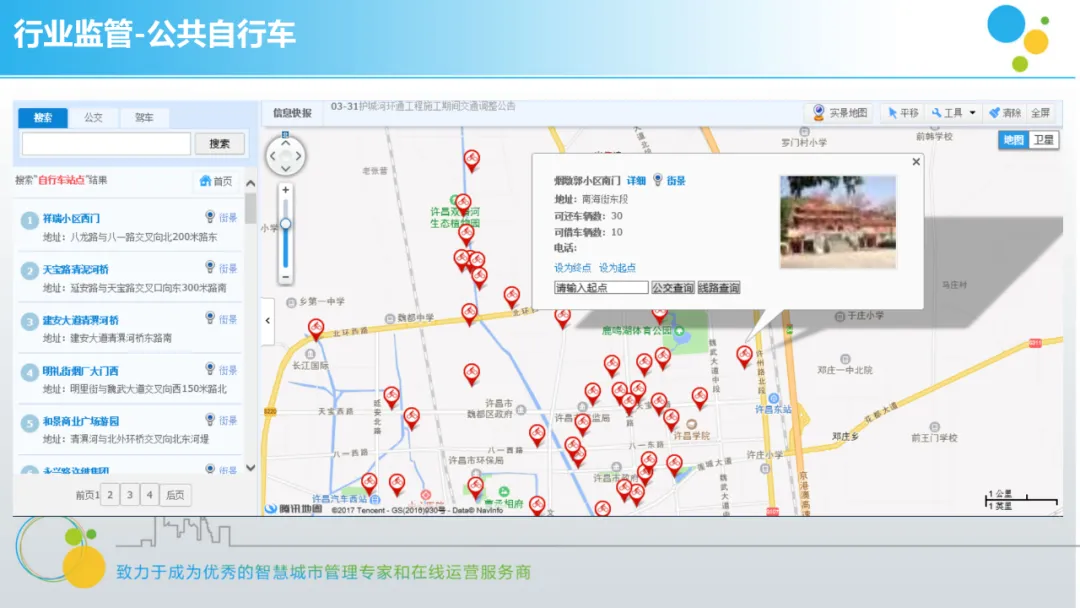Image resolution: width=1080 pixels, height=608 pixels.
Task: Open the 和景商业广场游园 result
Action: tap(81, 421)
